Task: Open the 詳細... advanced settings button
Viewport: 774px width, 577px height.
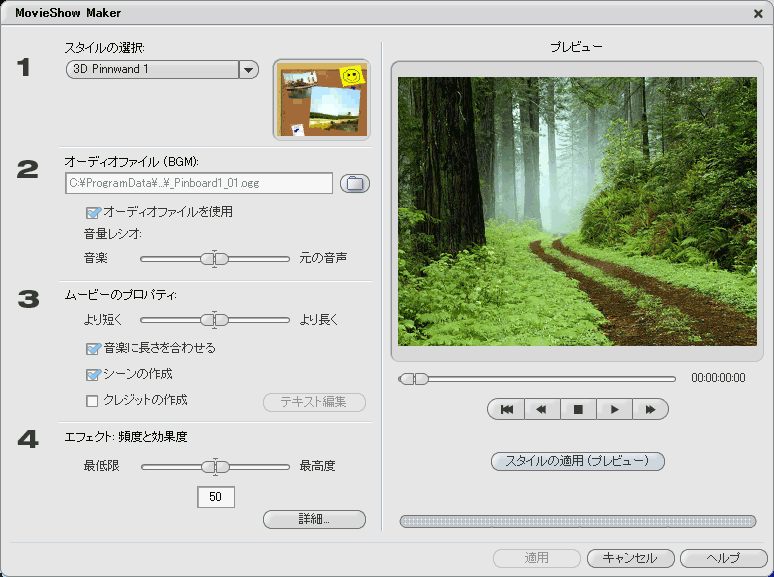Action: tap(314, 519)
